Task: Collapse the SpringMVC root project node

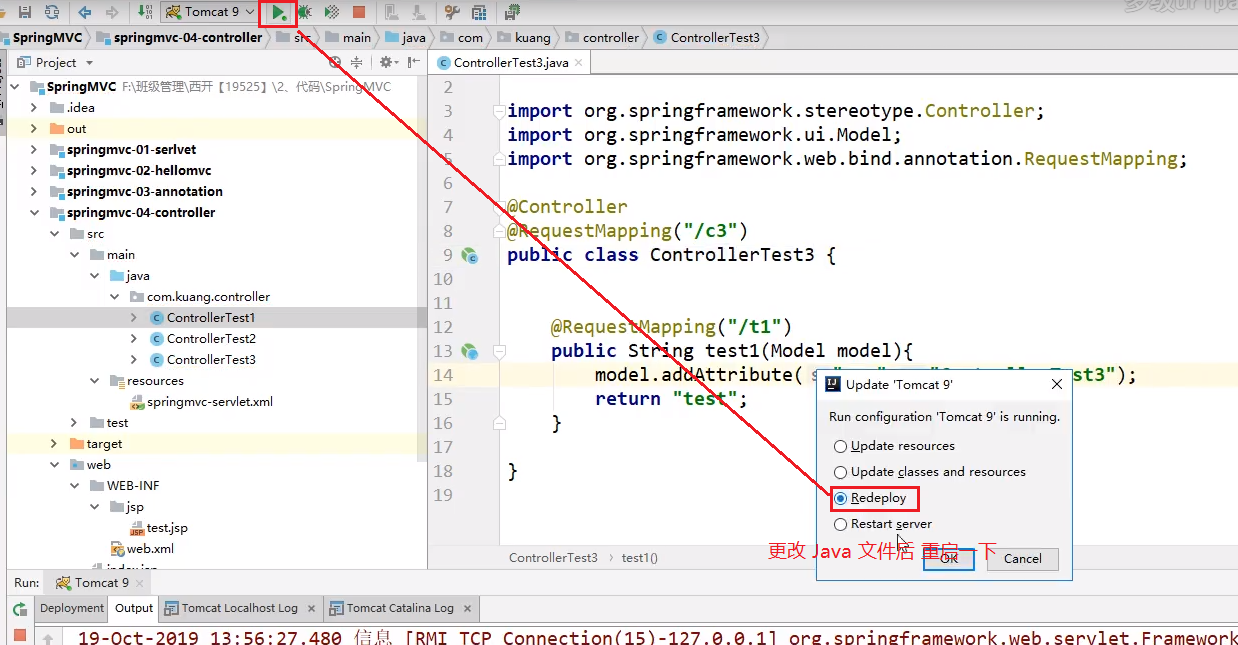Action: click(17, 86)
